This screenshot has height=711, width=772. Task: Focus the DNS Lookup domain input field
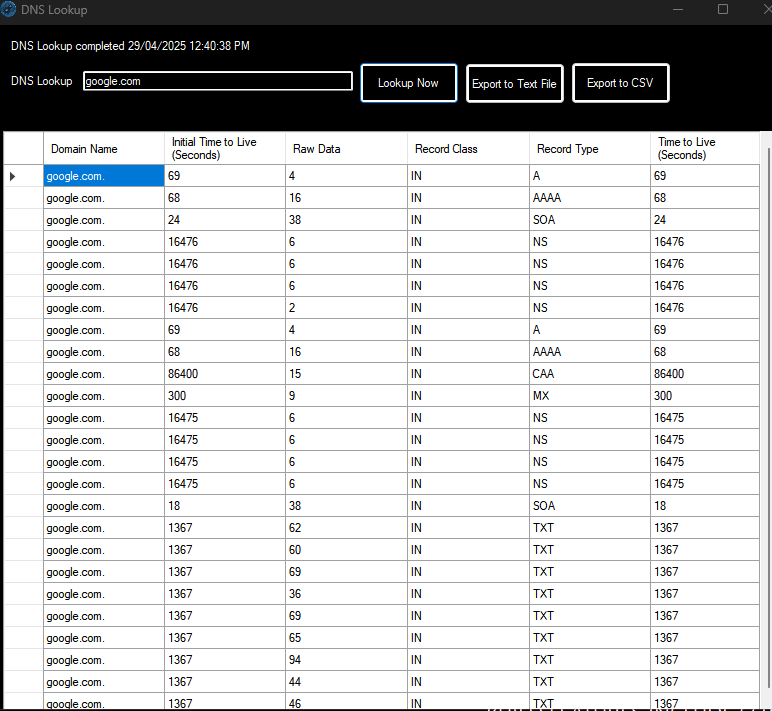(x=218, y=81)
